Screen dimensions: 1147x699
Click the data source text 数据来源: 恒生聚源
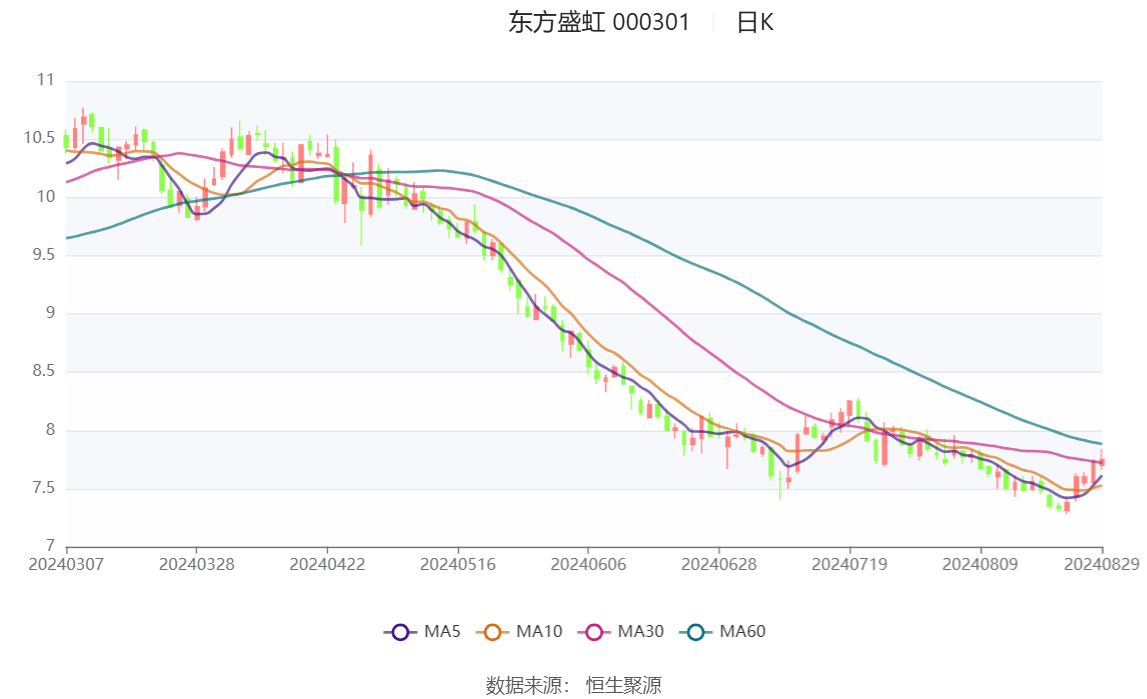[574, 685]
